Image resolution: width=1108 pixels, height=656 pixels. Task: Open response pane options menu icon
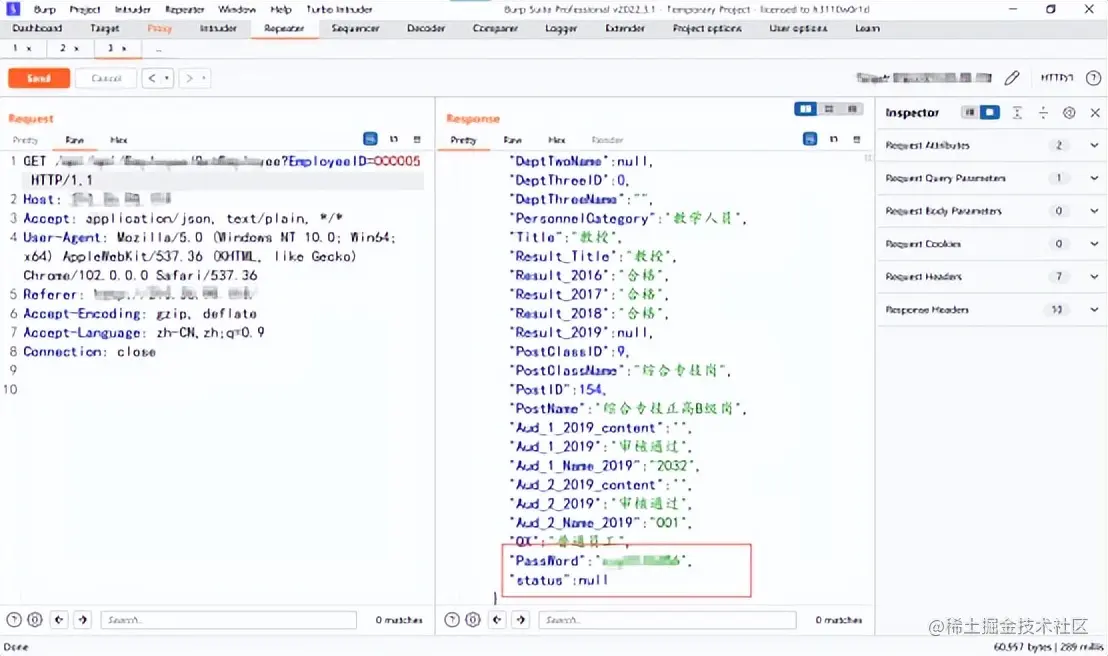(x=856, y=139)
